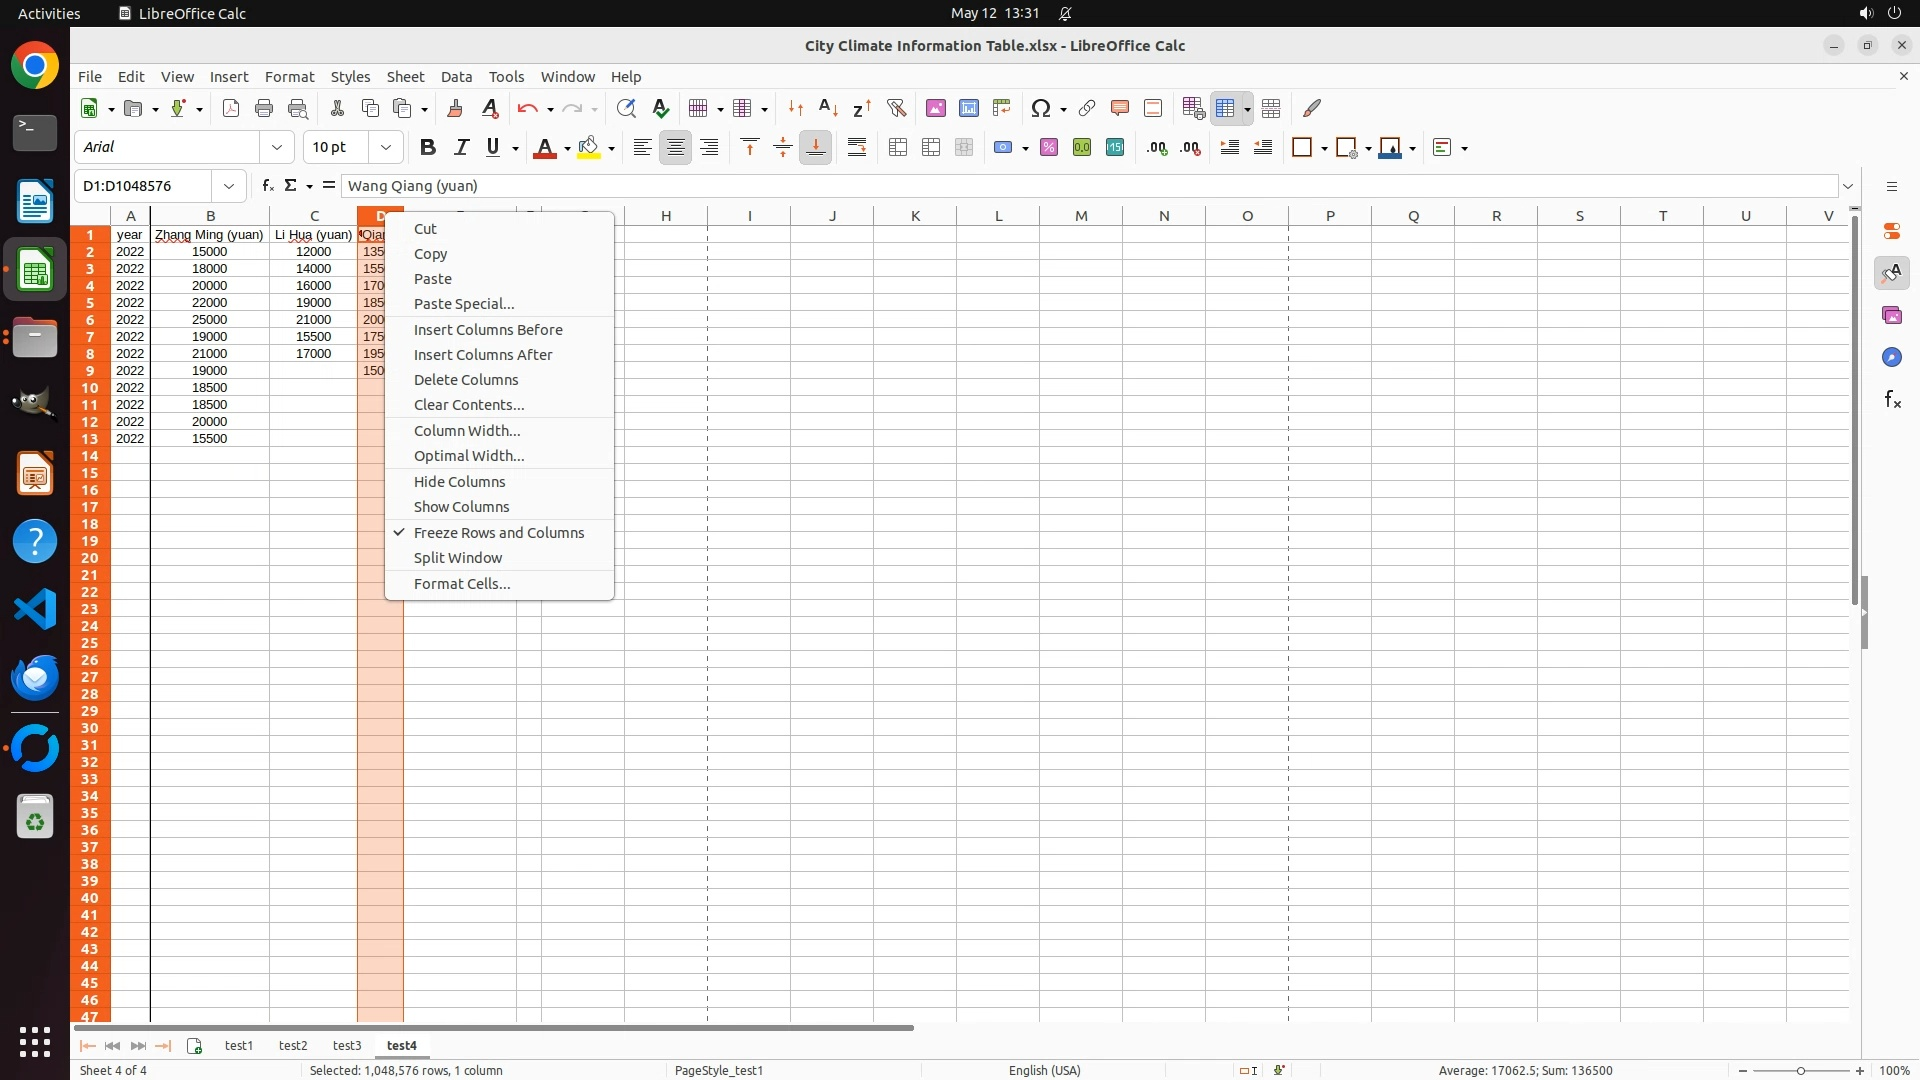
Task: Apply the yellow background highlight color
Action: tap(589, 148)
